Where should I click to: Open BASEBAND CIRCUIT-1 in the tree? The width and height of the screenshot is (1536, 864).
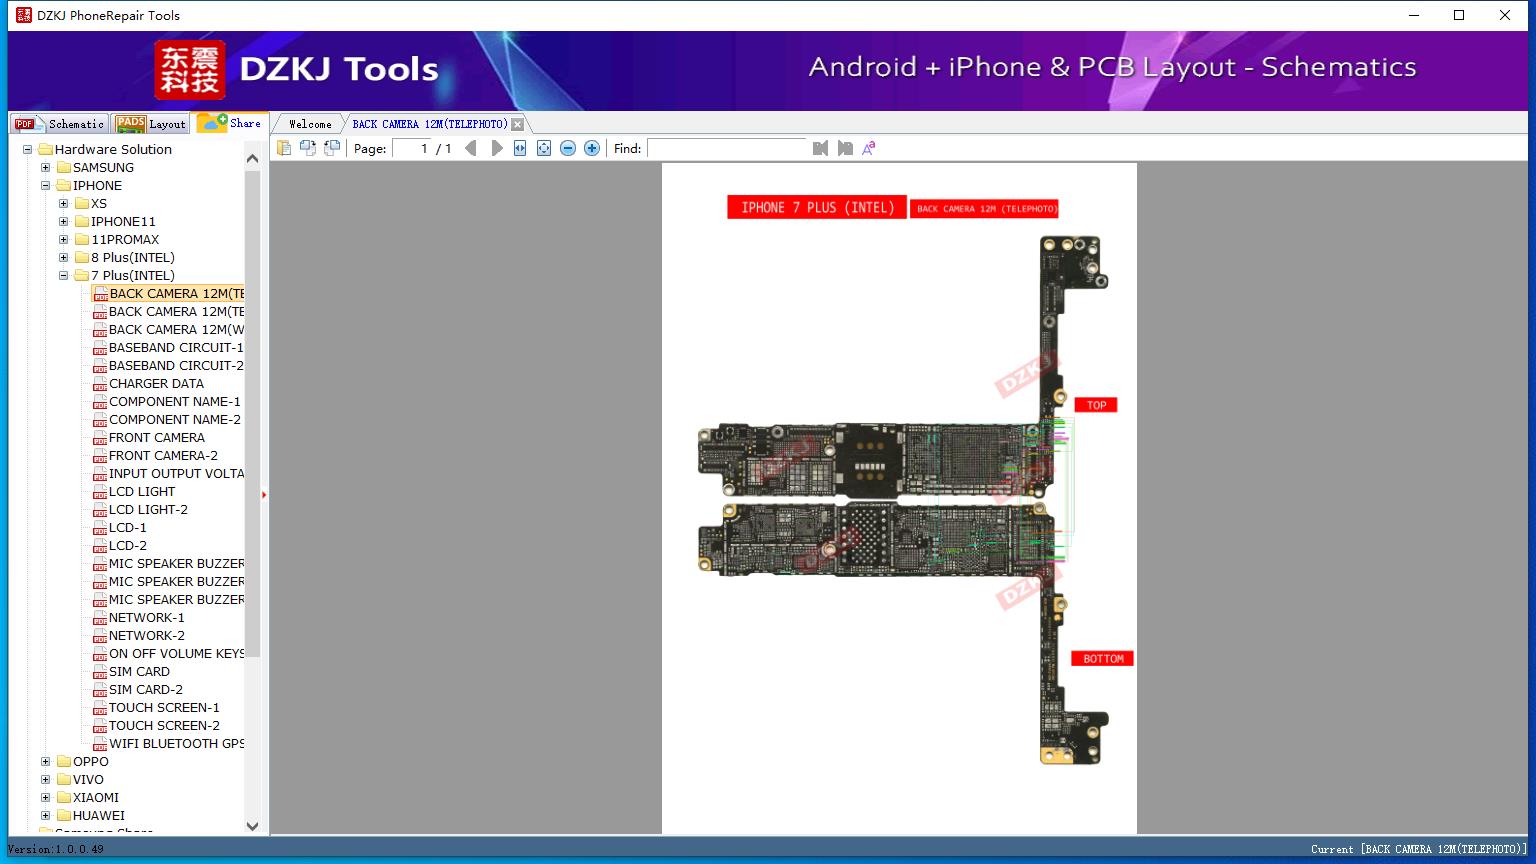176,347
